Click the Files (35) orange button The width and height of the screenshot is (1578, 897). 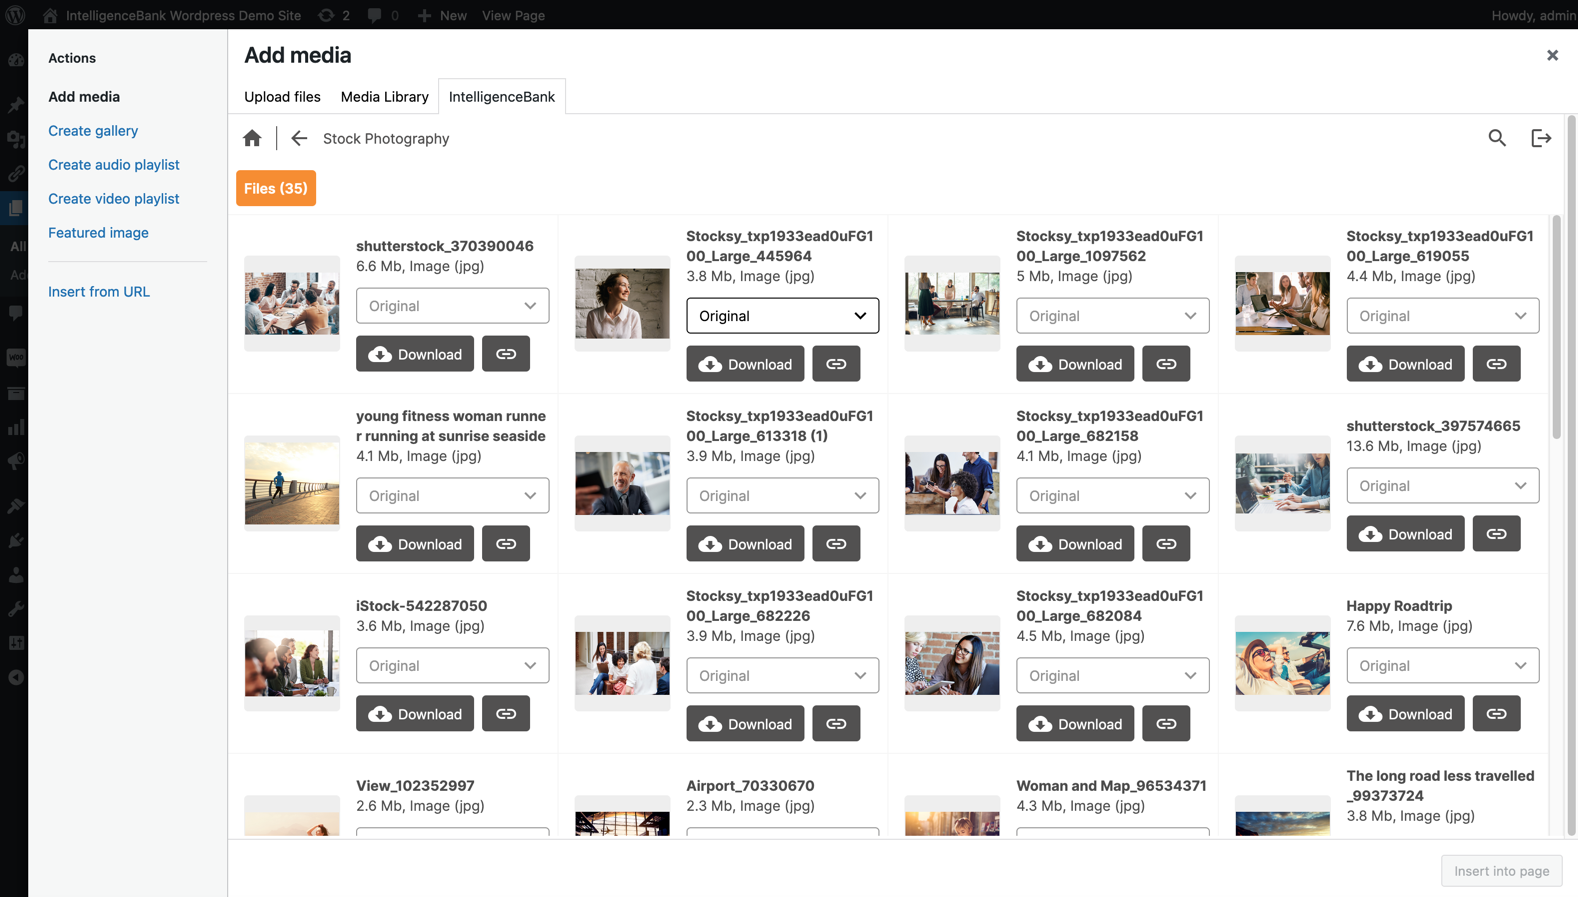coord(276,188)
